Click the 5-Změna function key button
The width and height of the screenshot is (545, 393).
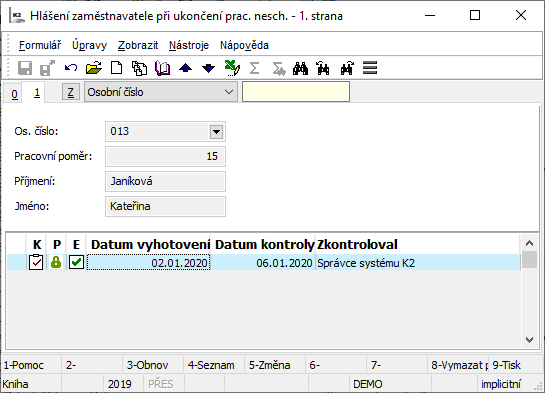click(275, 365)
